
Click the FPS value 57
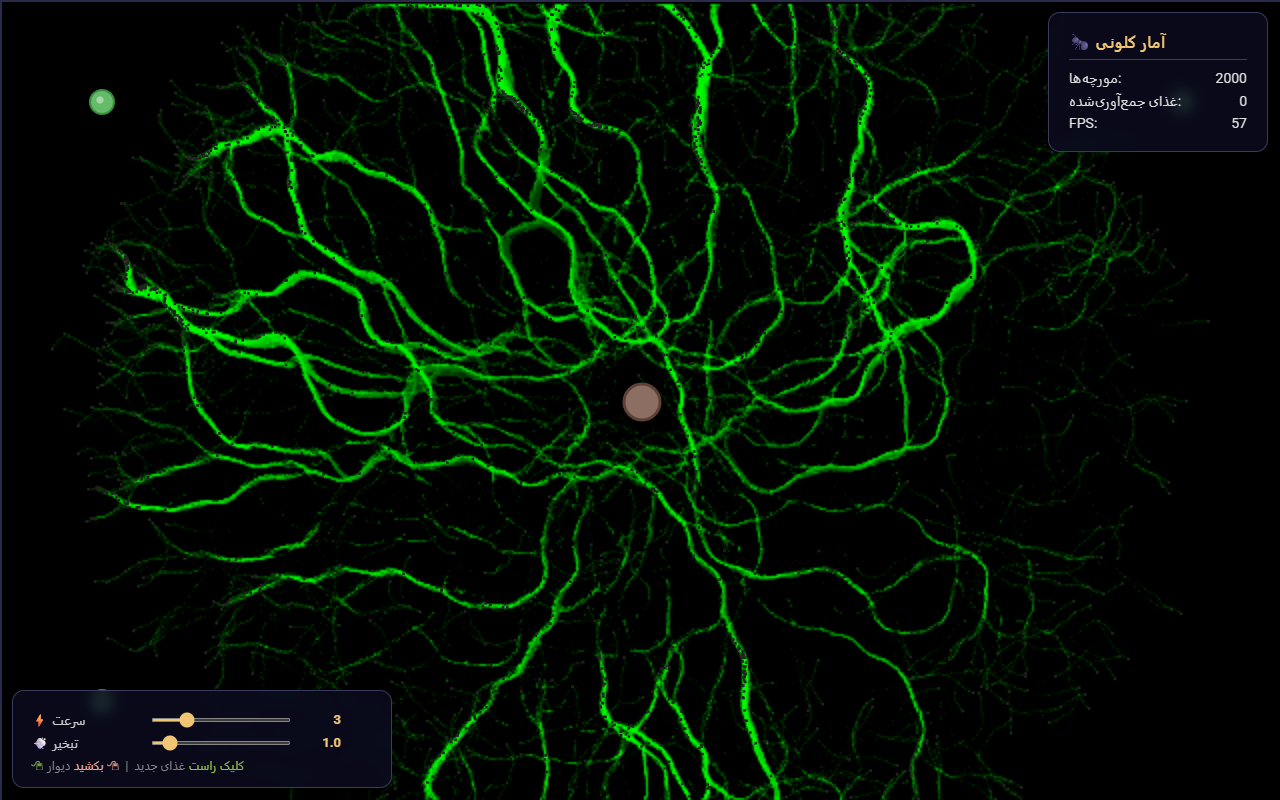click(x=1239, y=123)
